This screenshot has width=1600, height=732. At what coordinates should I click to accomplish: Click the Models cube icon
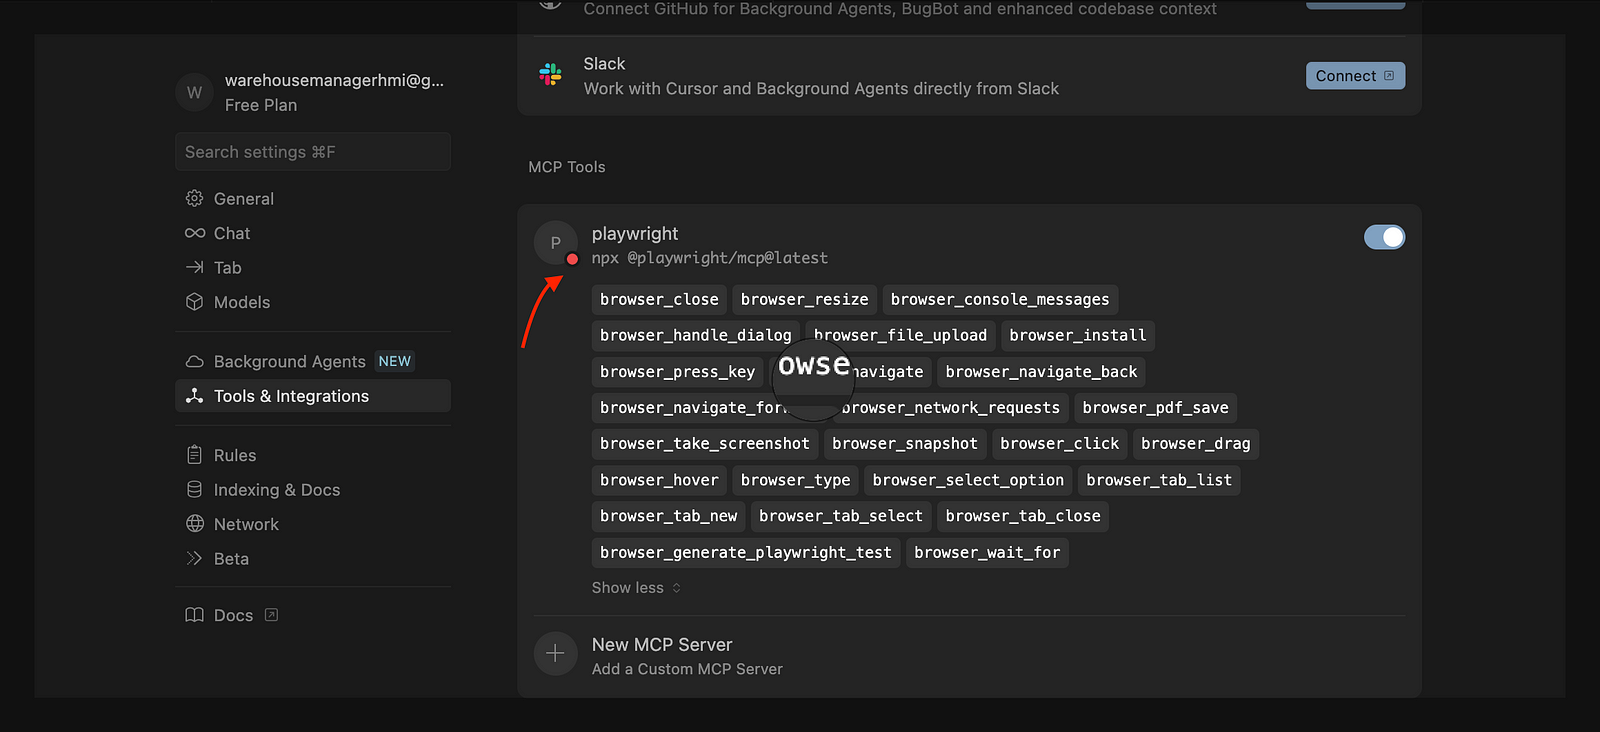click(x=194, y=301)
